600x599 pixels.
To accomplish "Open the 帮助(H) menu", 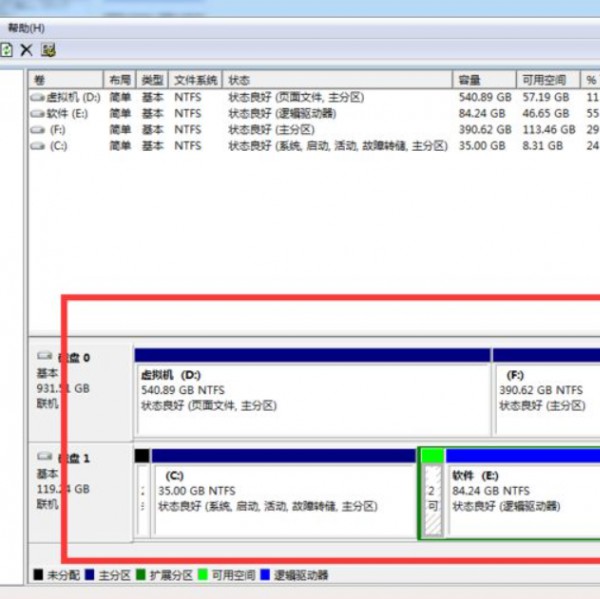I will coord(26,28).
